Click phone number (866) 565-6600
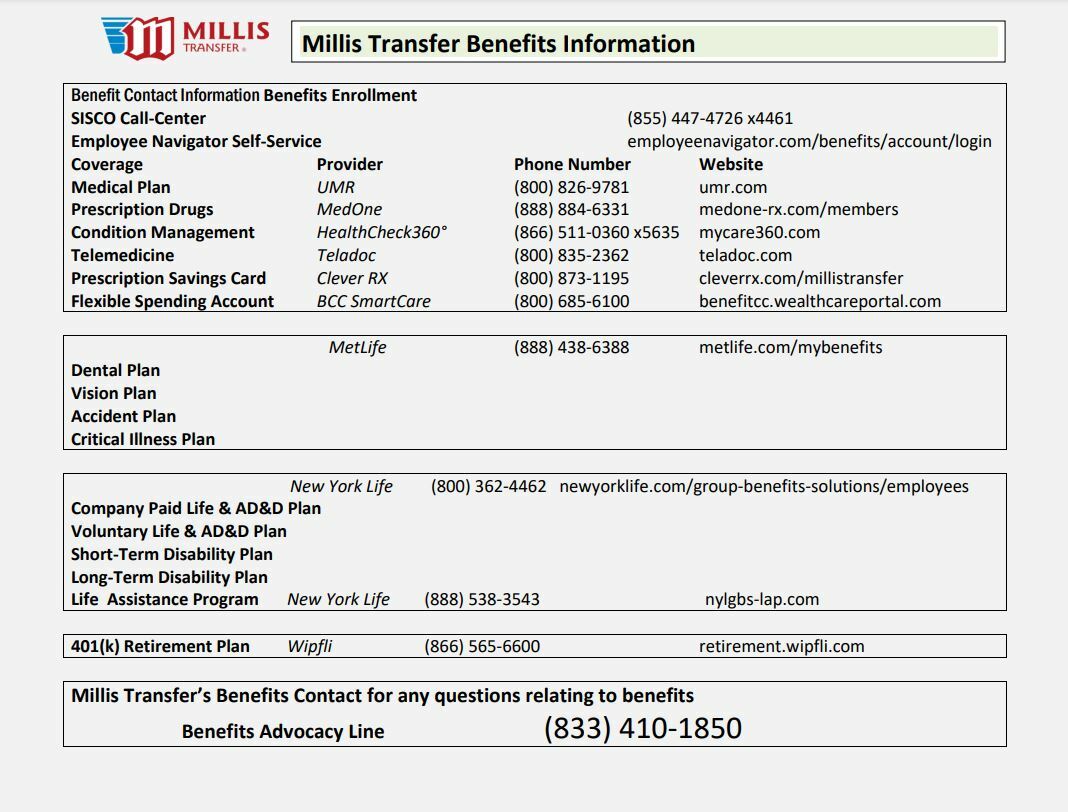This screenshot has width=1068, height=812. coord(482,646)
